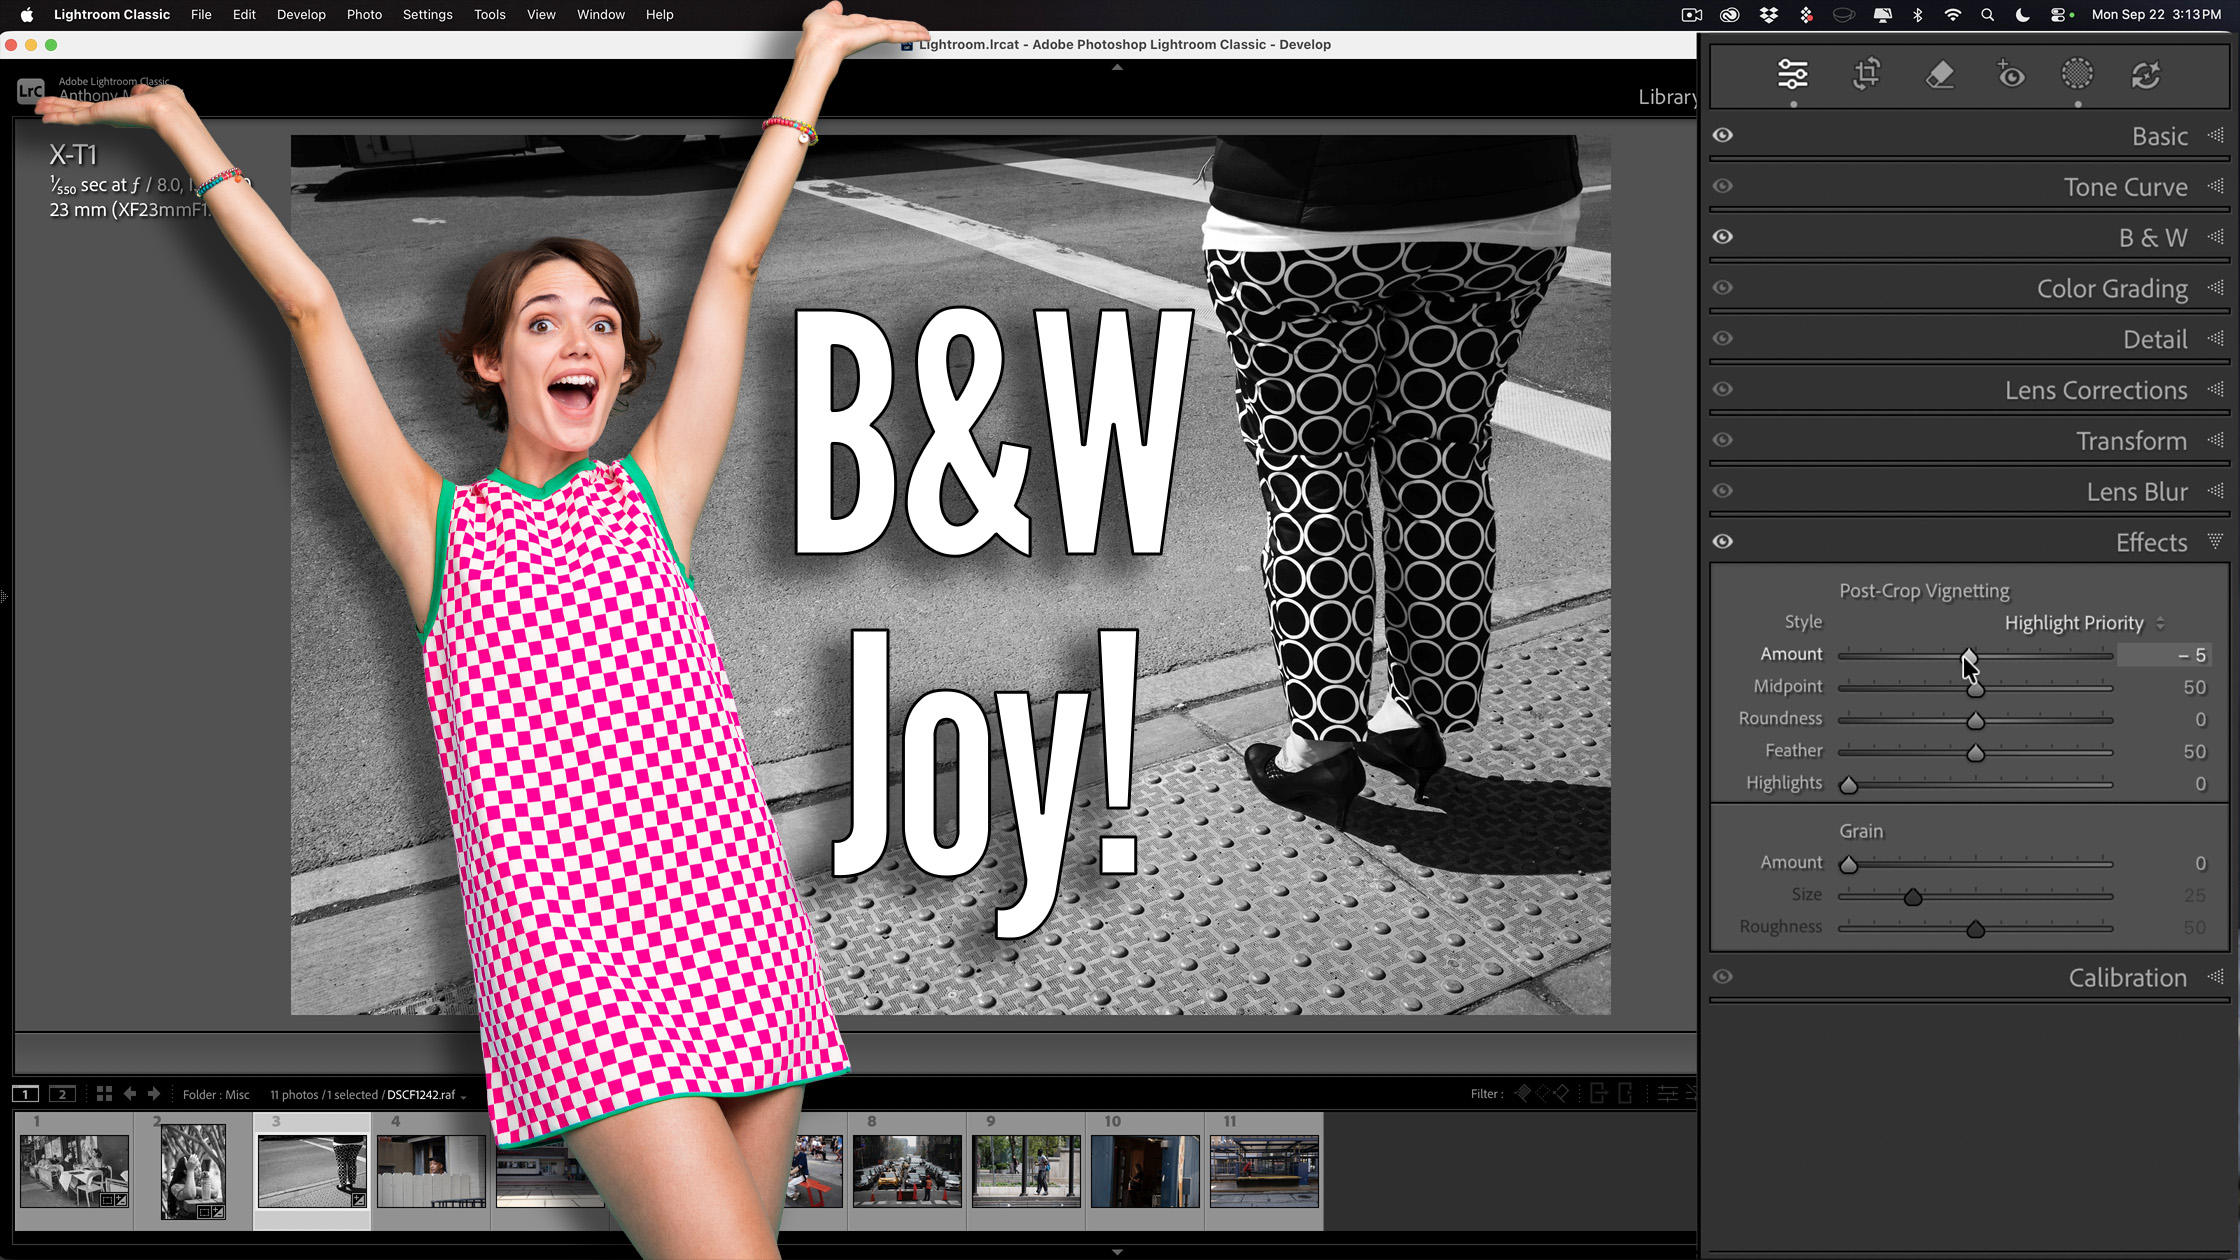Screen dimensions: 2240x1260
Task: Activate the Masking tool
Action: (x=2077, y=75)
